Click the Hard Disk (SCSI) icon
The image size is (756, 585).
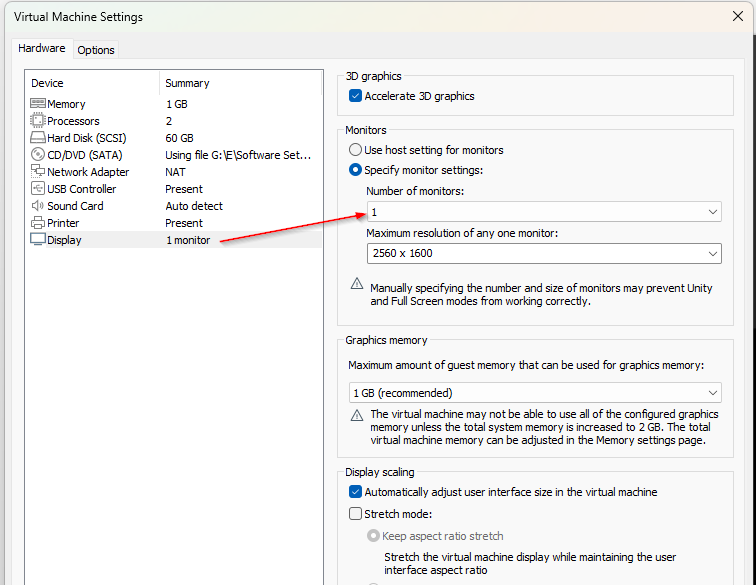pos(38,138)
